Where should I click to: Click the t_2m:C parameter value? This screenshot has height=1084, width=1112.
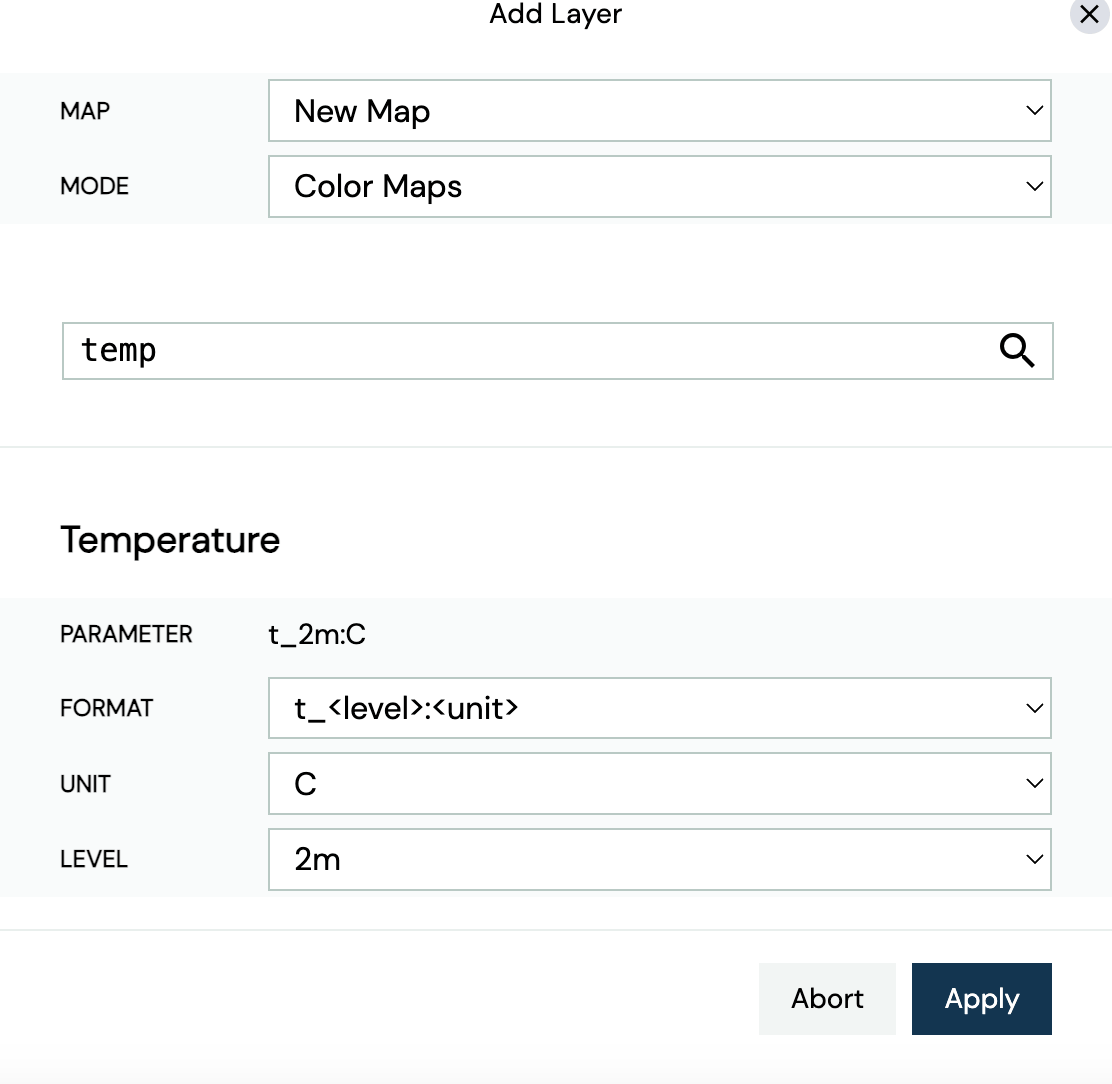[317, 635]
